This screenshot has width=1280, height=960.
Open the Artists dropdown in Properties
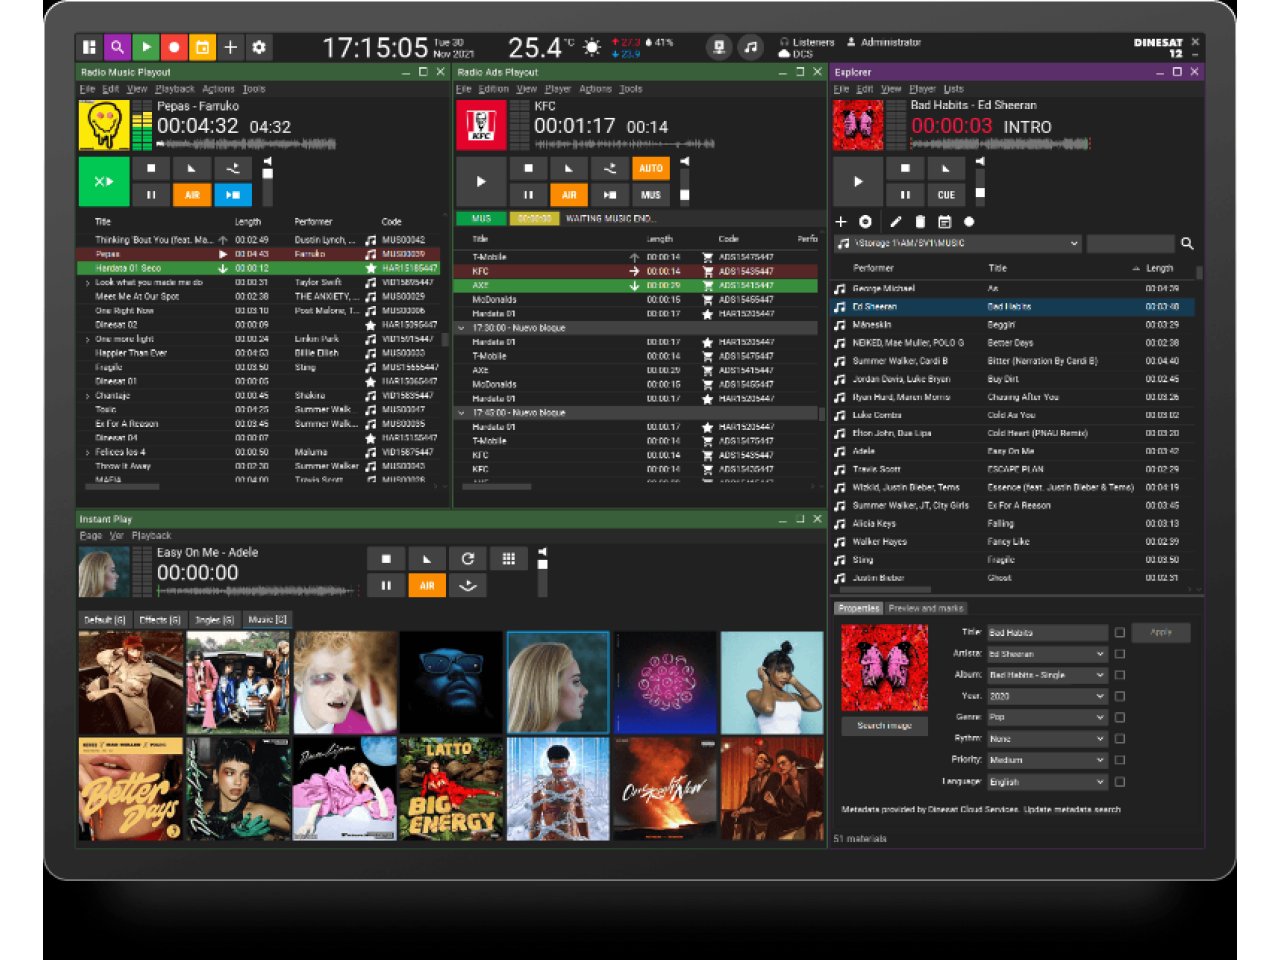1047,654
